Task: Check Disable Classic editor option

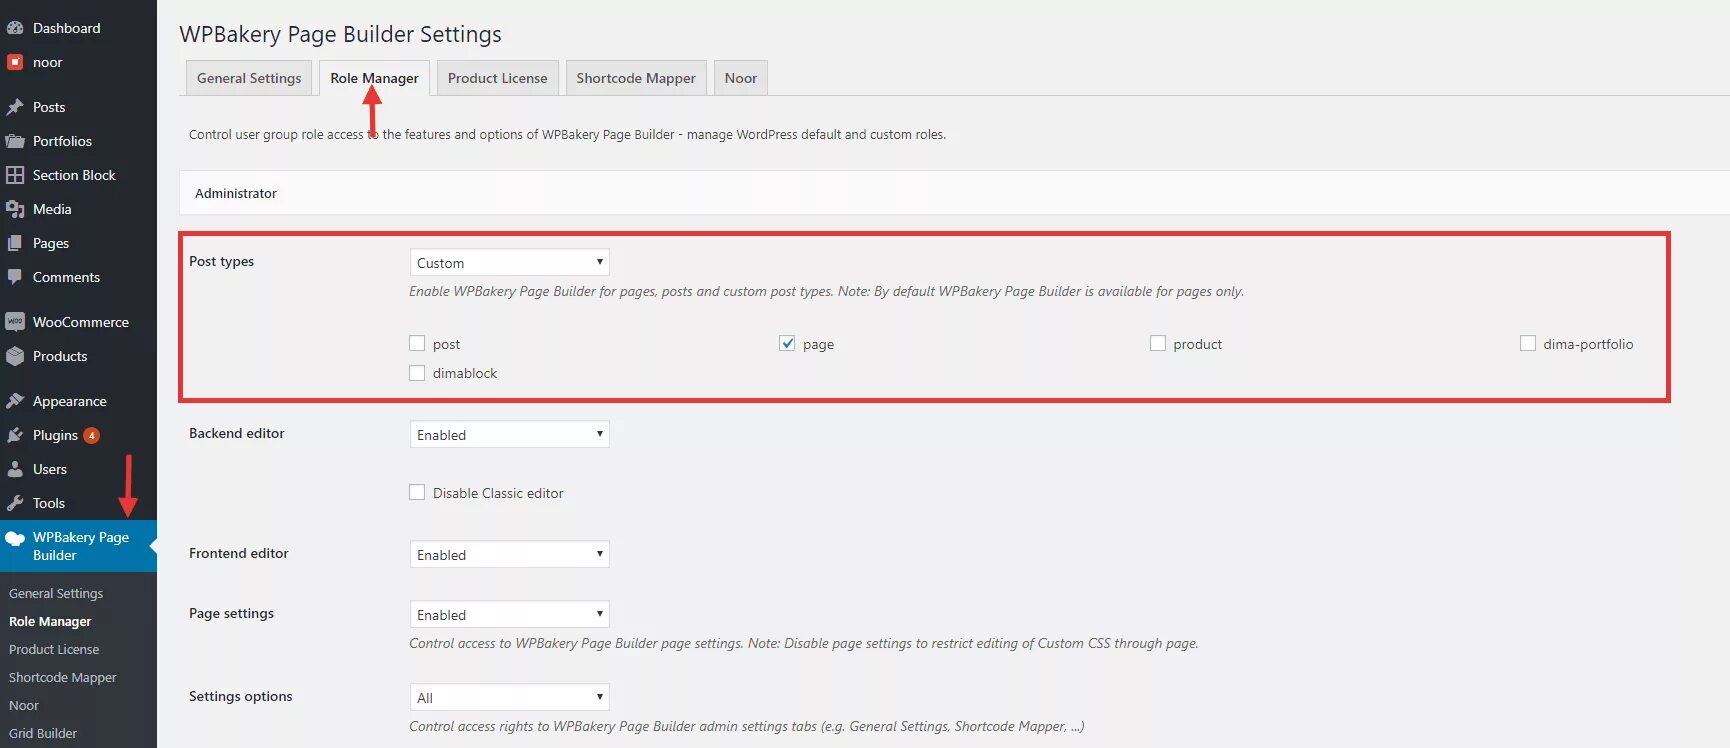Action: pos(417,492)
